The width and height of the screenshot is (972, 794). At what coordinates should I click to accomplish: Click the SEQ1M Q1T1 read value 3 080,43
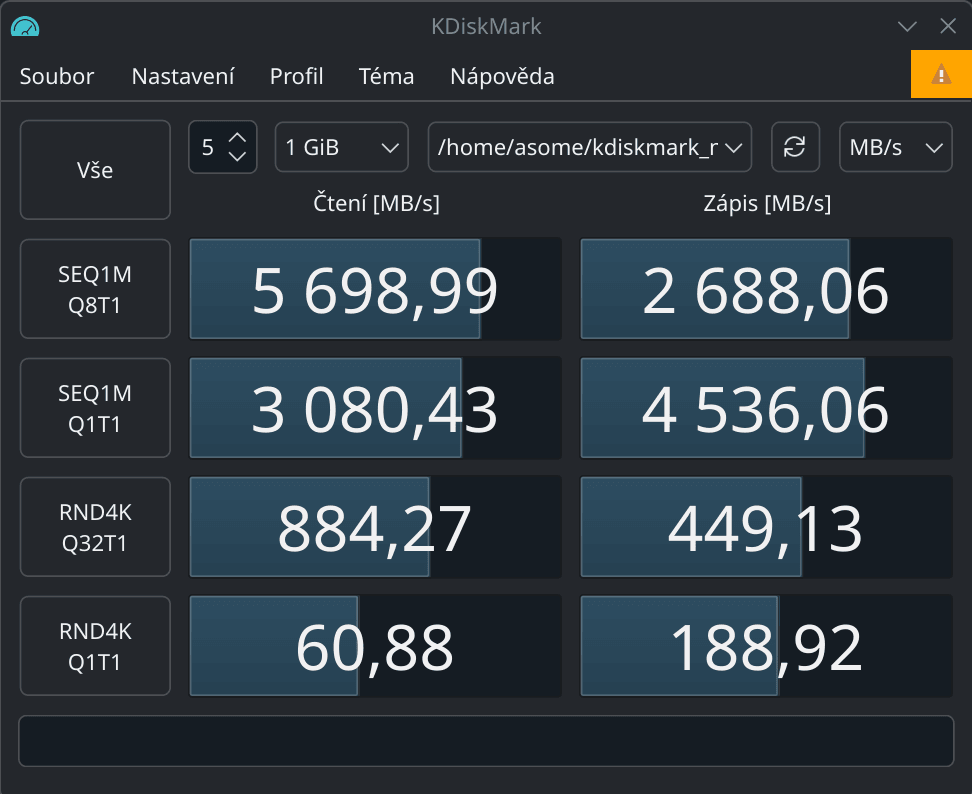coord(375,408)
